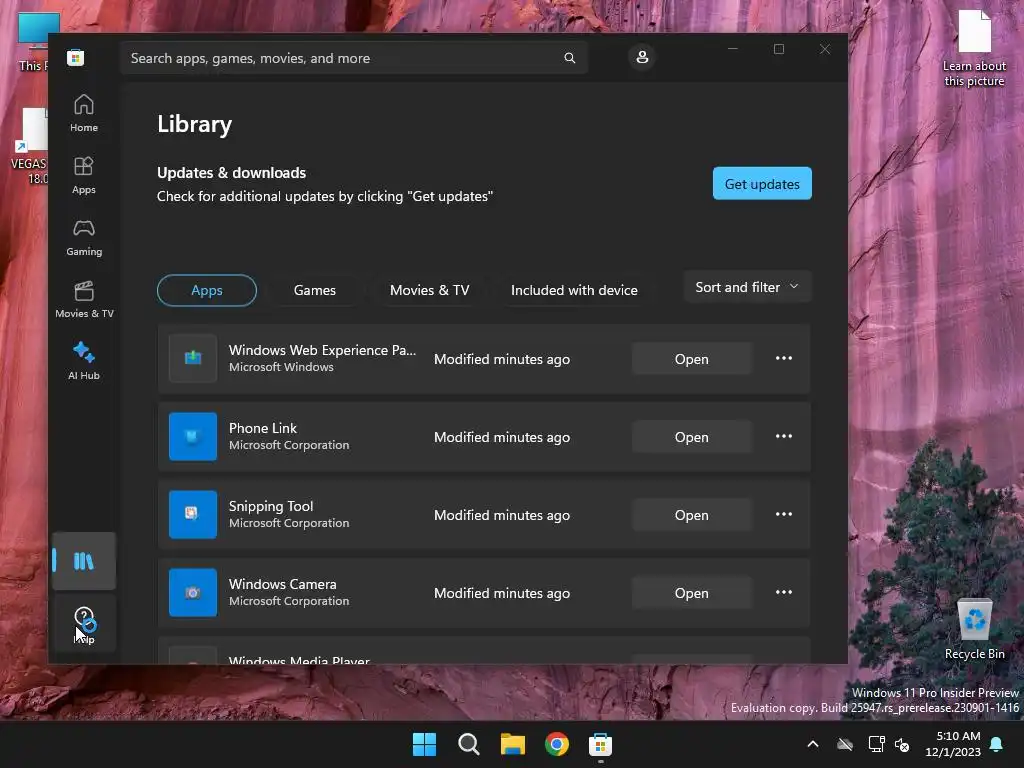Open Movies & TV in the sidebar

click(84, 300)
